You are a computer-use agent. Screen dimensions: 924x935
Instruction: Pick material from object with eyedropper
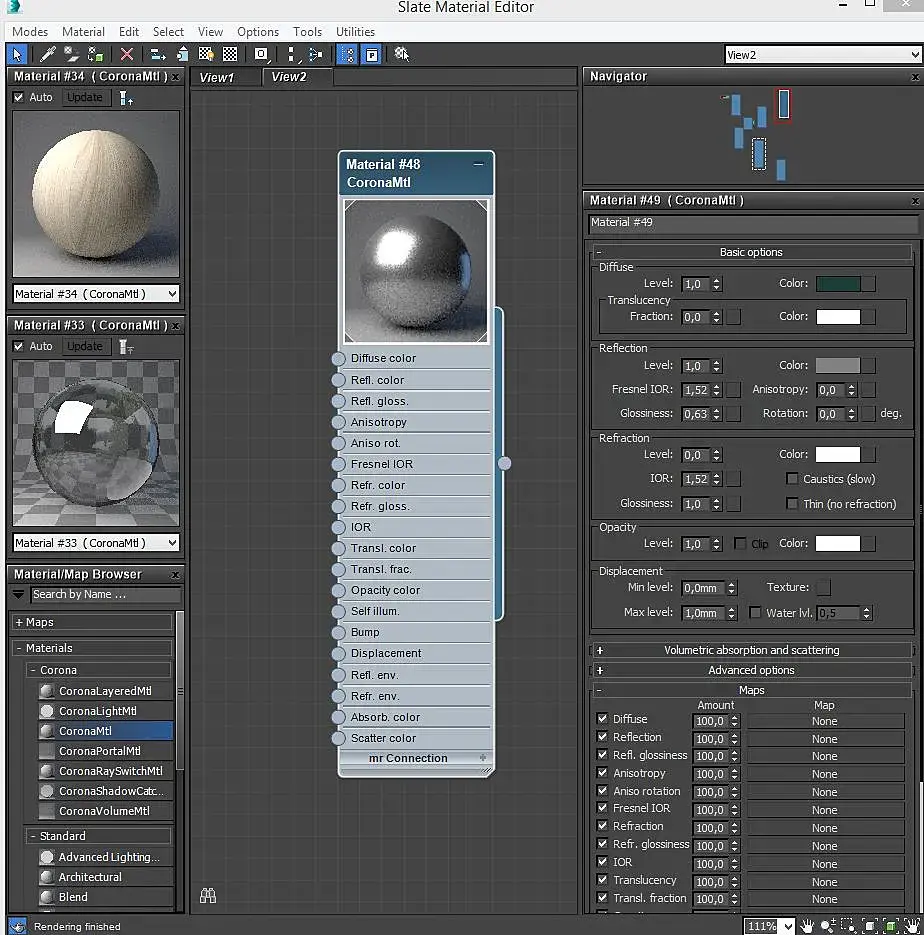[x=46, y=54]
